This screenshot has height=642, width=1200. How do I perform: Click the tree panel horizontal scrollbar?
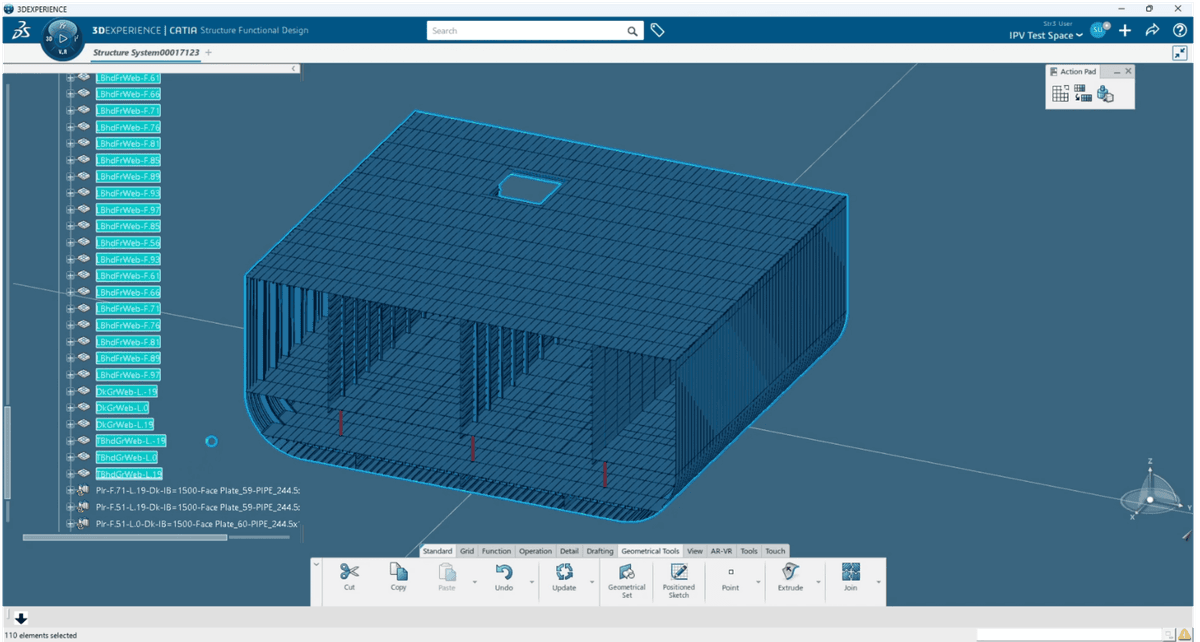(x=125, y=537)
